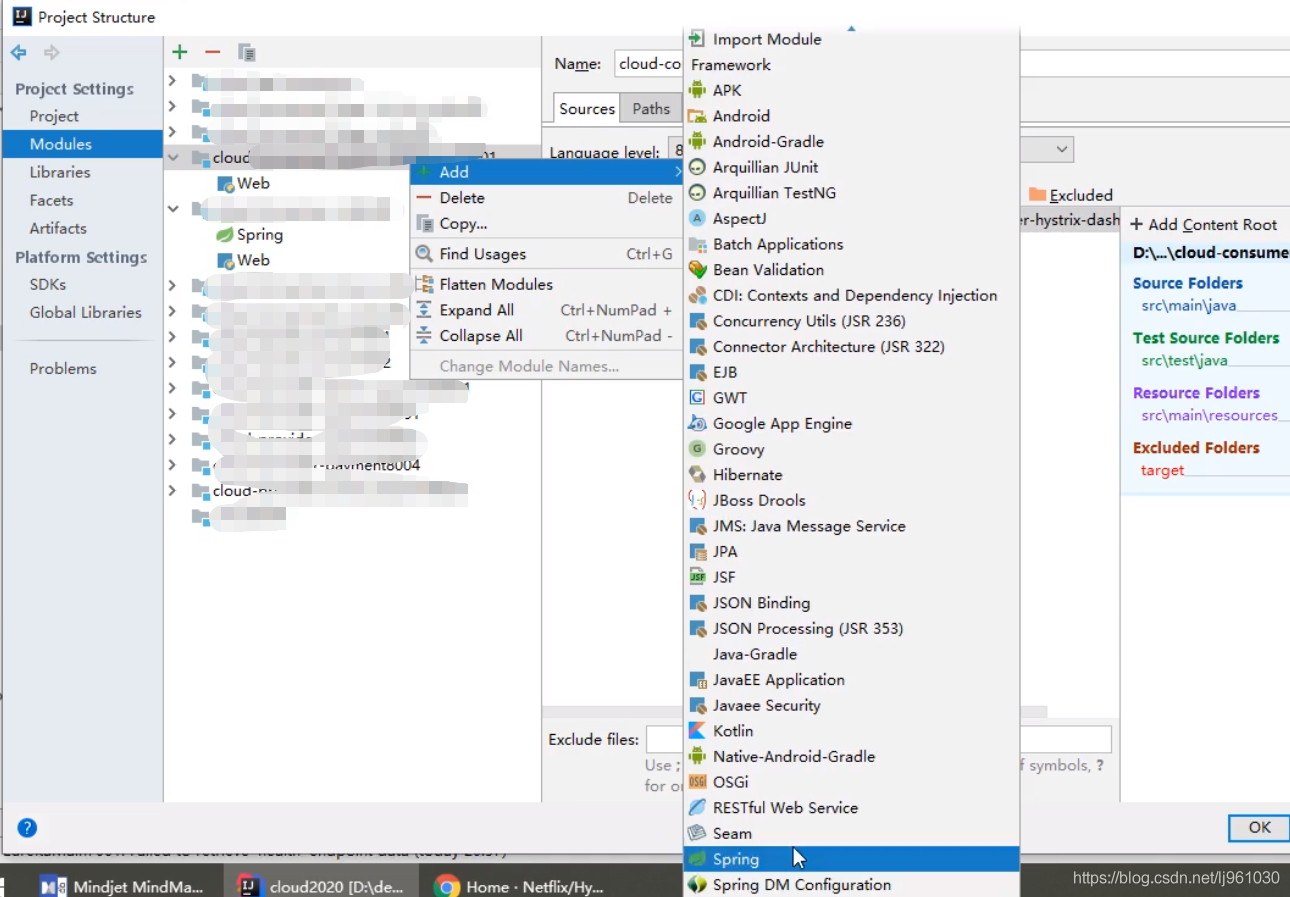Click the Kotlin icon

click(697, 731)
